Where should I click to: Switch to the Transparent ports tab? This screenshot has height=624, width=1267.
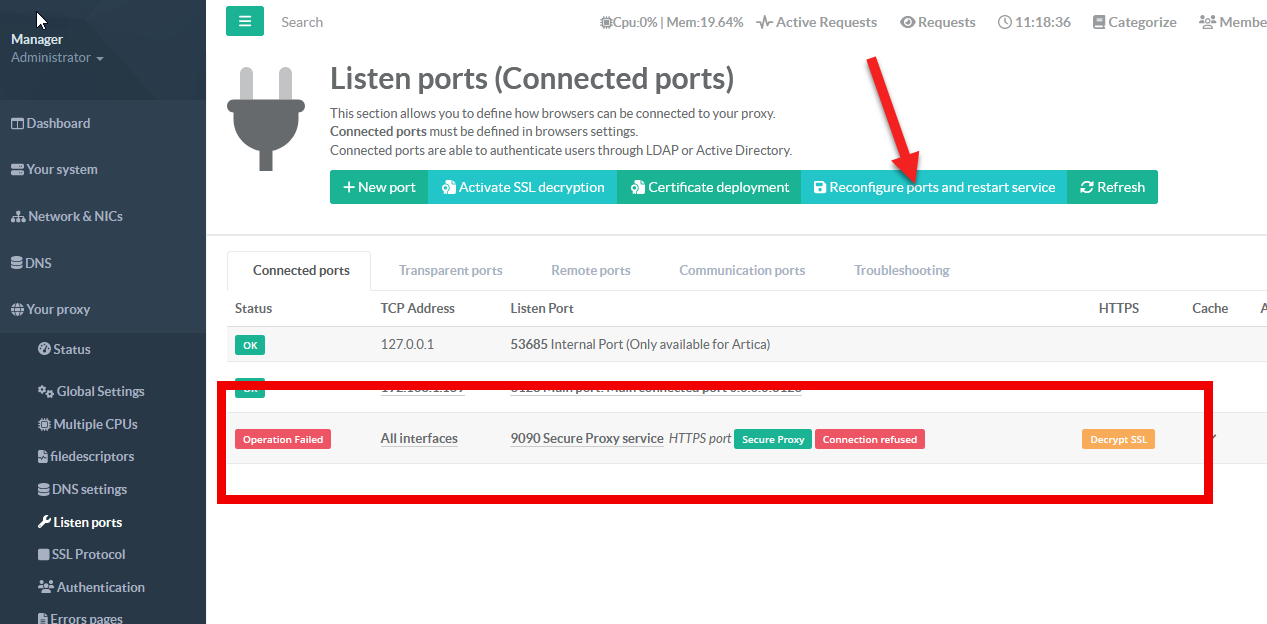coord(450,270)
